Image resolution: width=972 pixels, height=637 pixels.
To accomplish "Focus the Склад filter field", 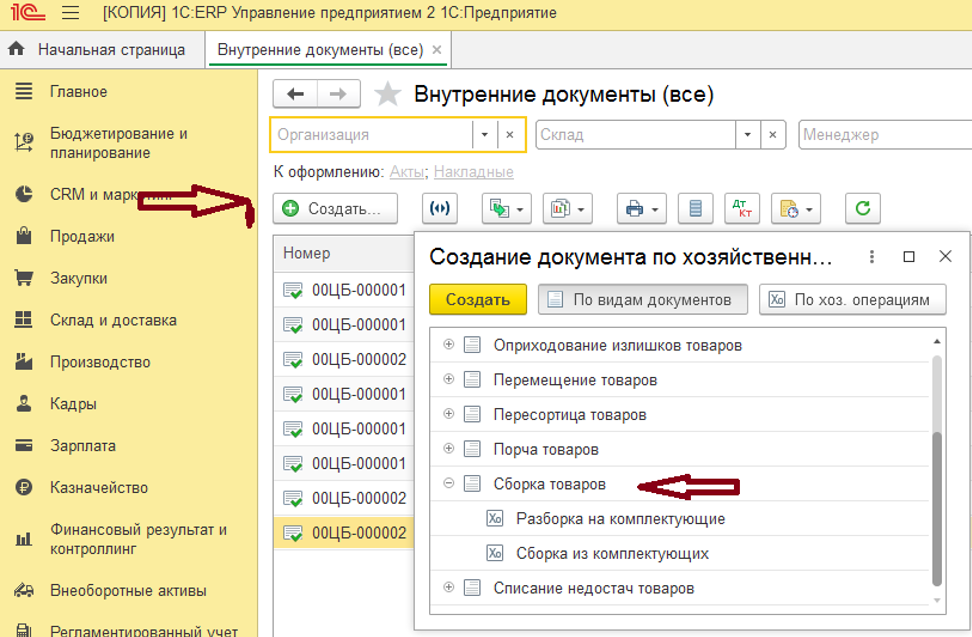I will point(637,134).
